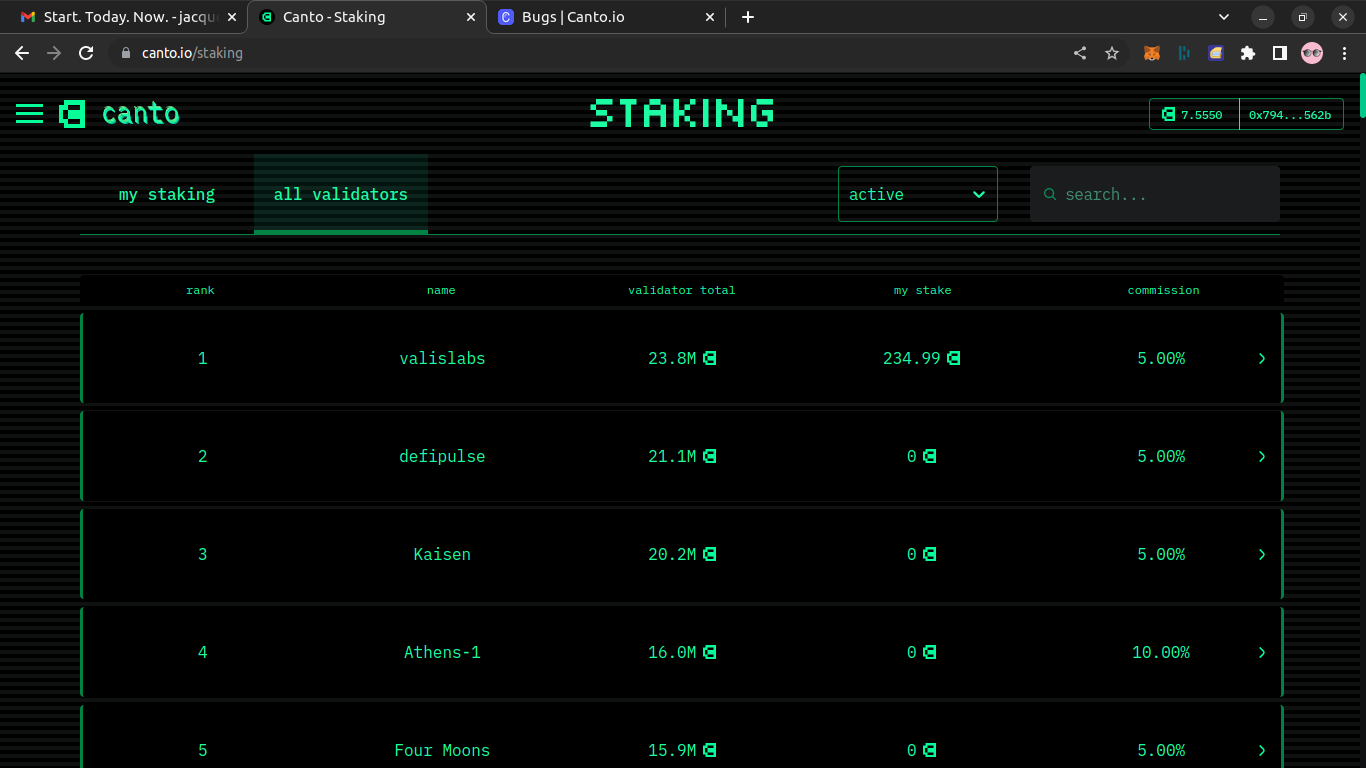Expand the defipulse row chevron
1366x768 pixels.
1262,456
